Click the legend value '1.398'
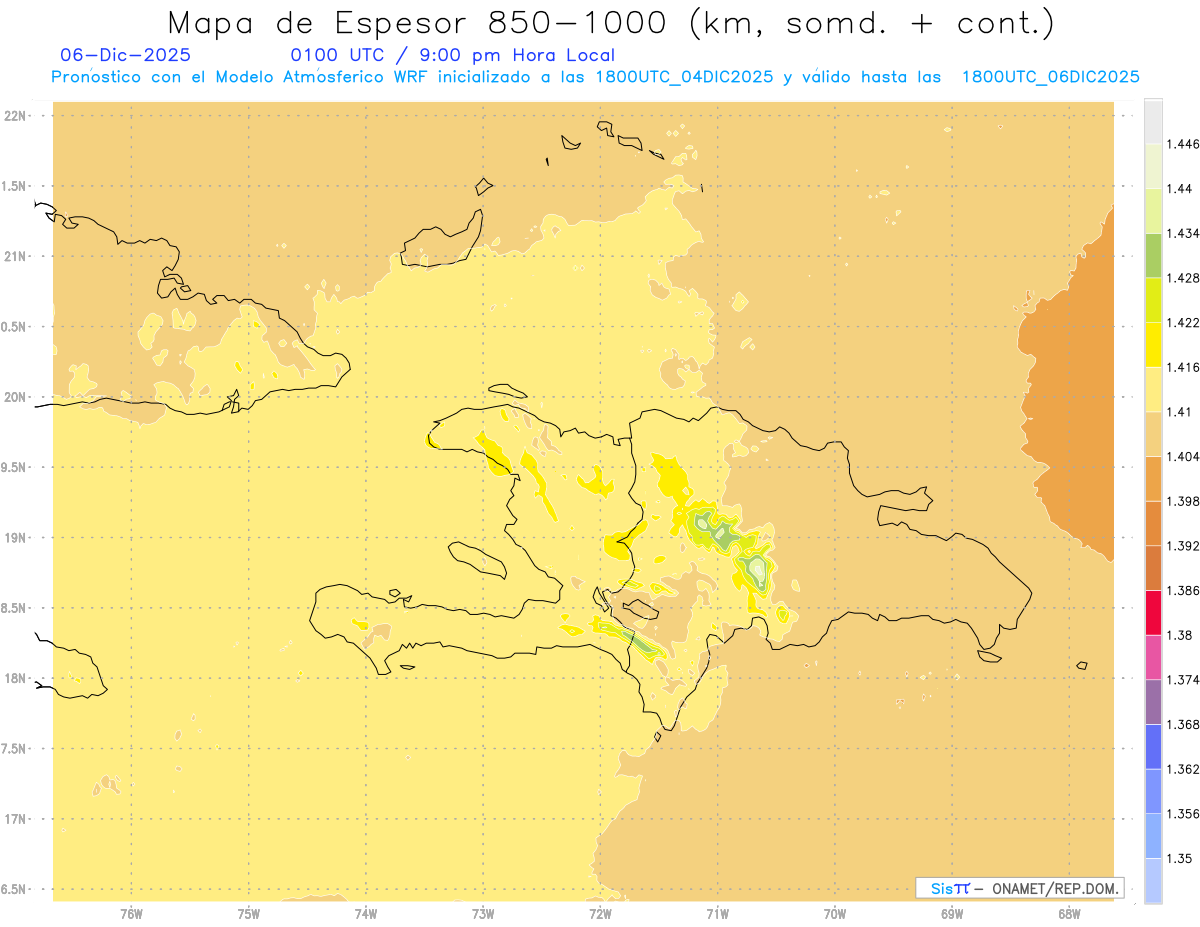This screenshot has height=927, width=1200. pos(1183,501)
